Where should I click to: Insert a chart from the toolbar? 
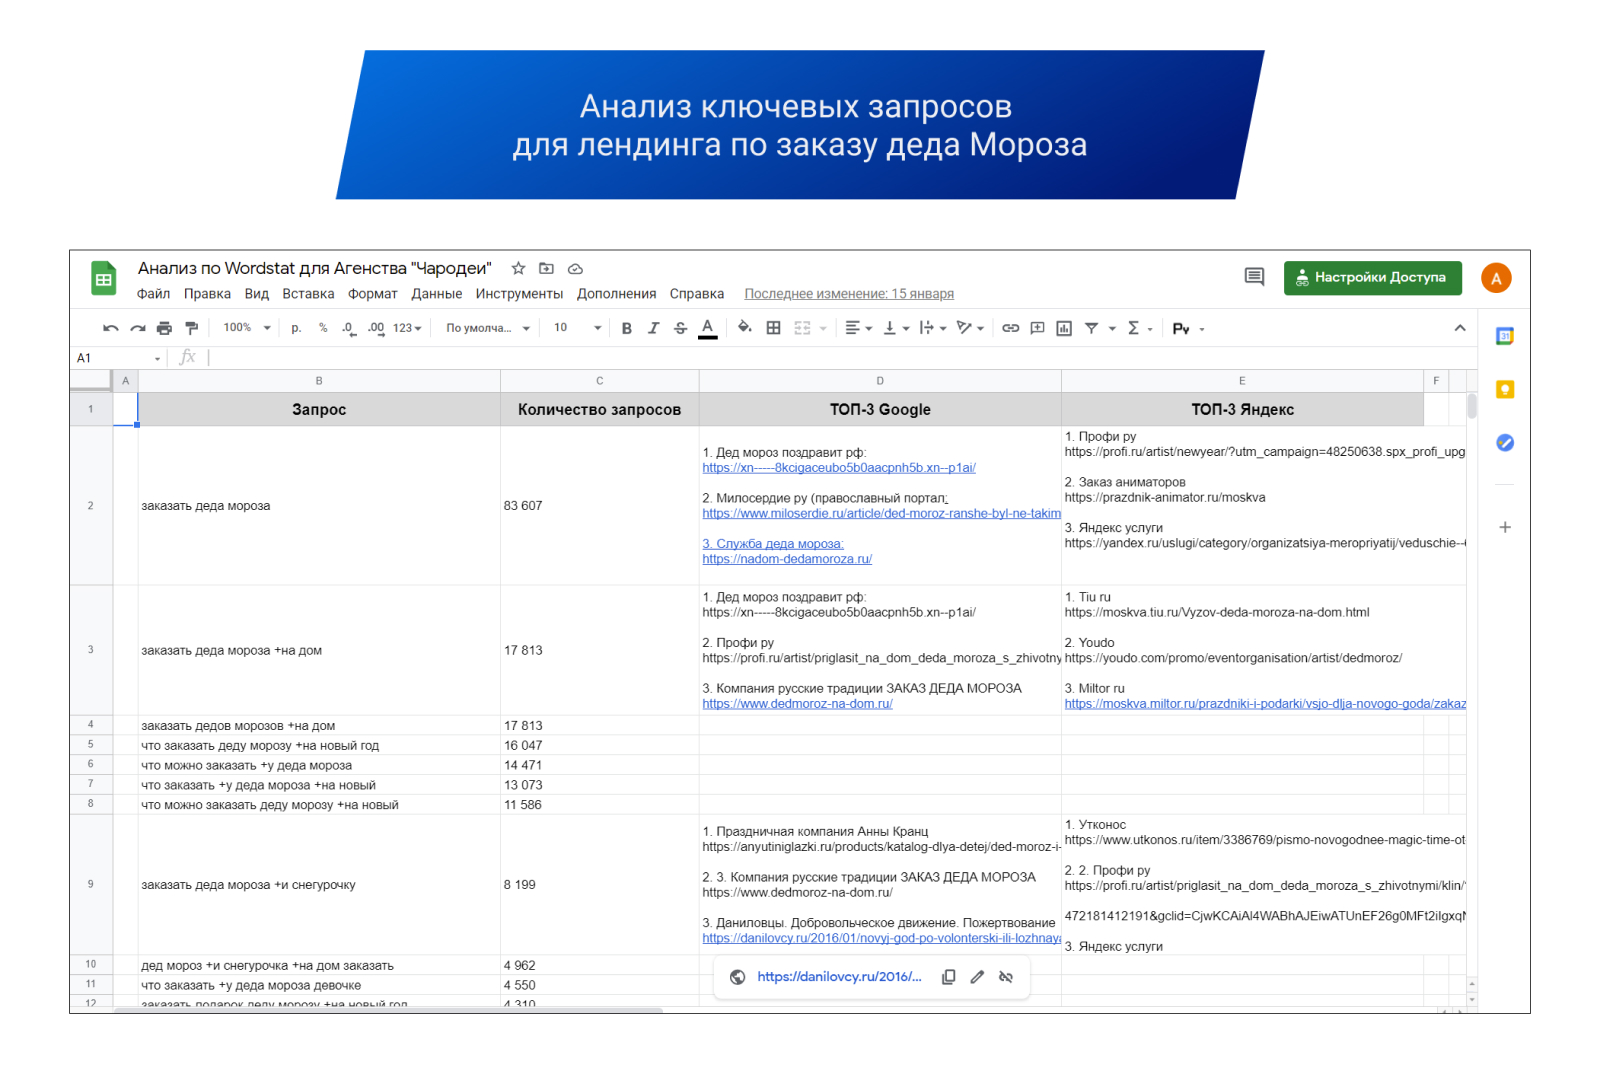coord(1064,328)
